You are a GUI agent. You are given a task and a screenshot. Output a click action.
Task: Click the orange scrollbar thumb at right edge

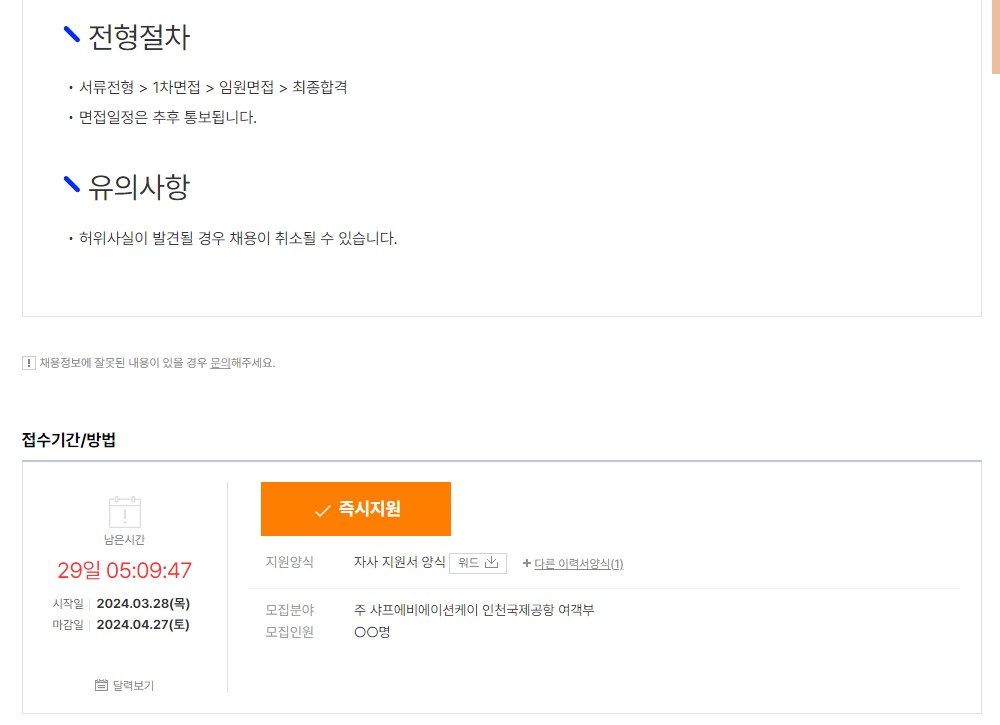click(x=996, y=36)
